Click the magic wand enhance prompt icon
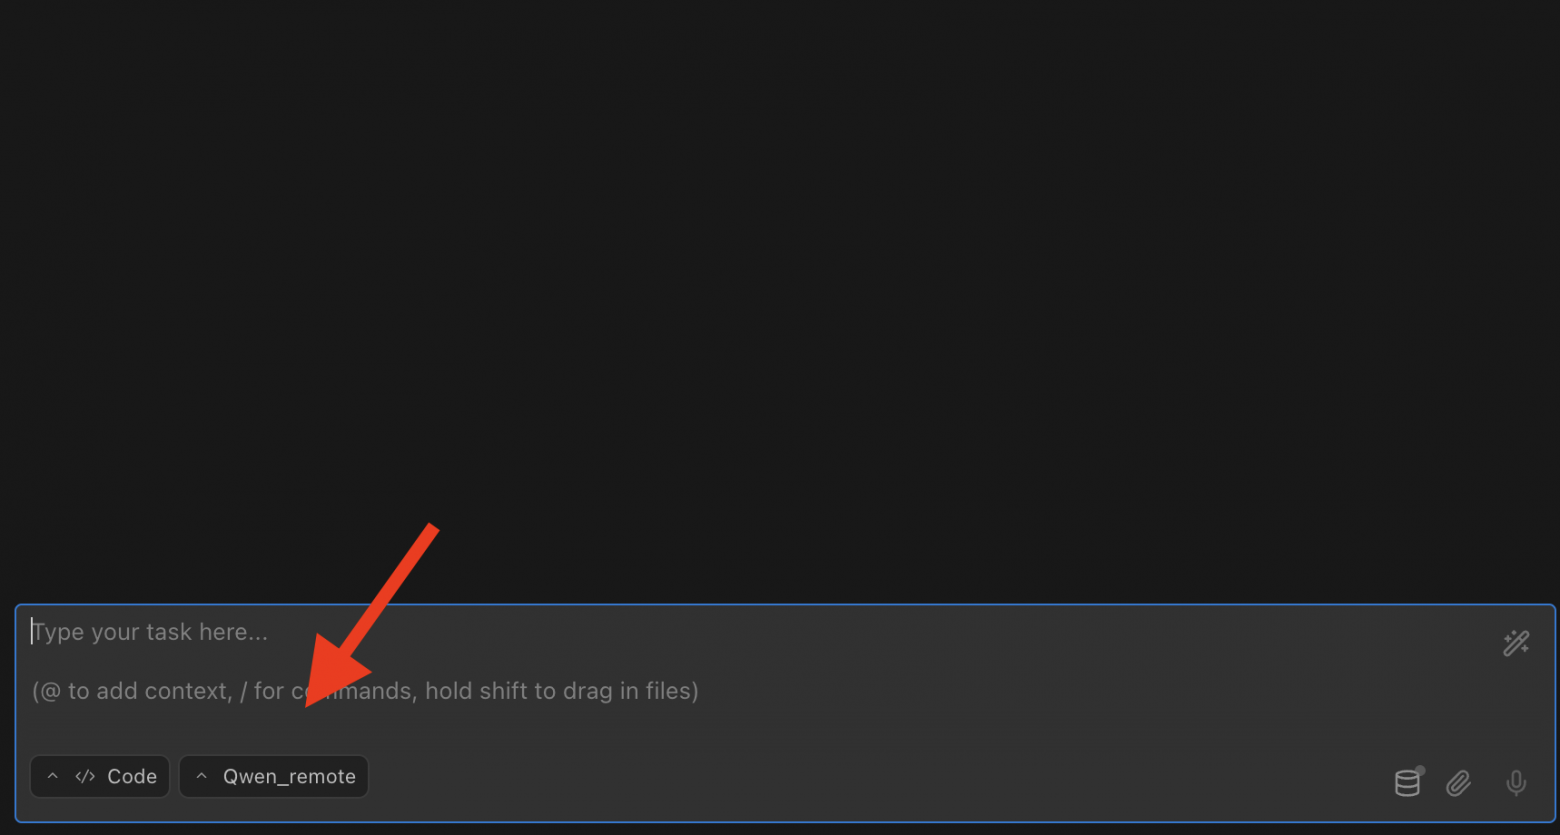1560x835 pixels. pos(1516,643)
